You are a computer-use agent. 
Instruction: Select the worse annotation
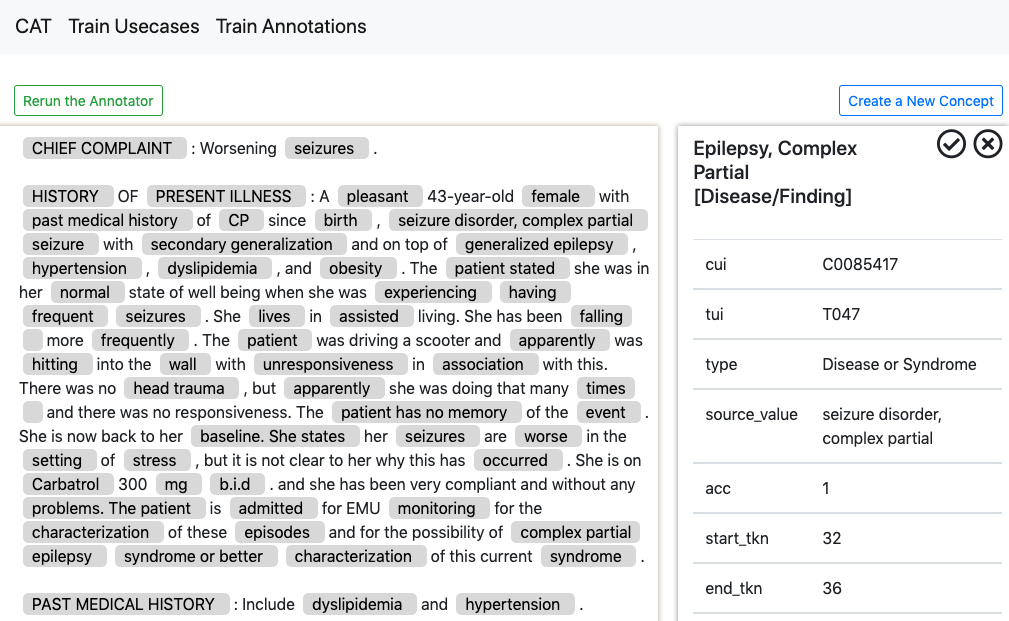pyautogui.click(x=548, y=436)
